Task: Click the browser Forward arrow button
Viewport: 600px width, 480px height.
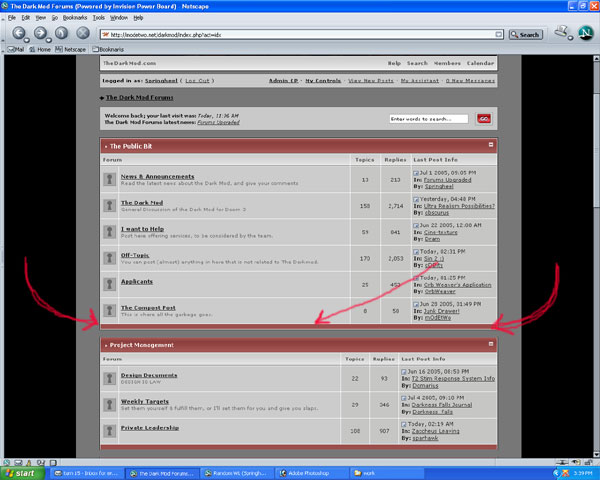Action: pos(40,33)
